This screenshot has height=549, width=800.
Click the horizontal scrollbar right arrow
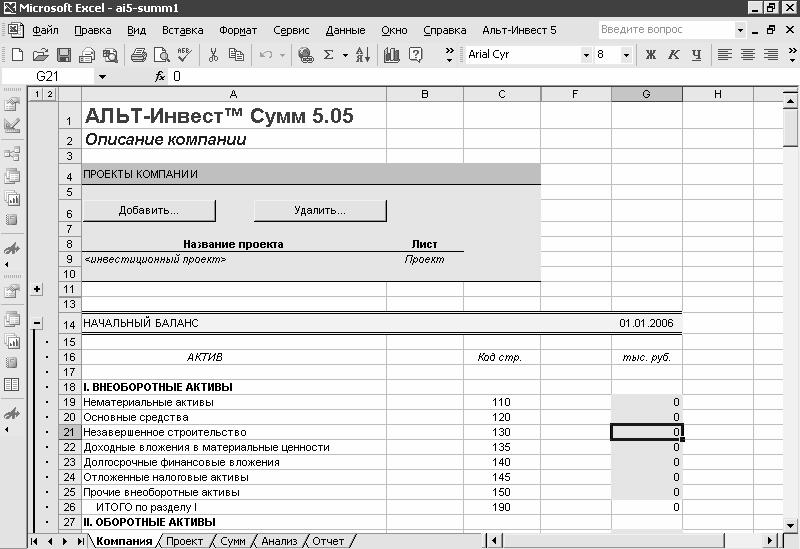coord(770,541)
